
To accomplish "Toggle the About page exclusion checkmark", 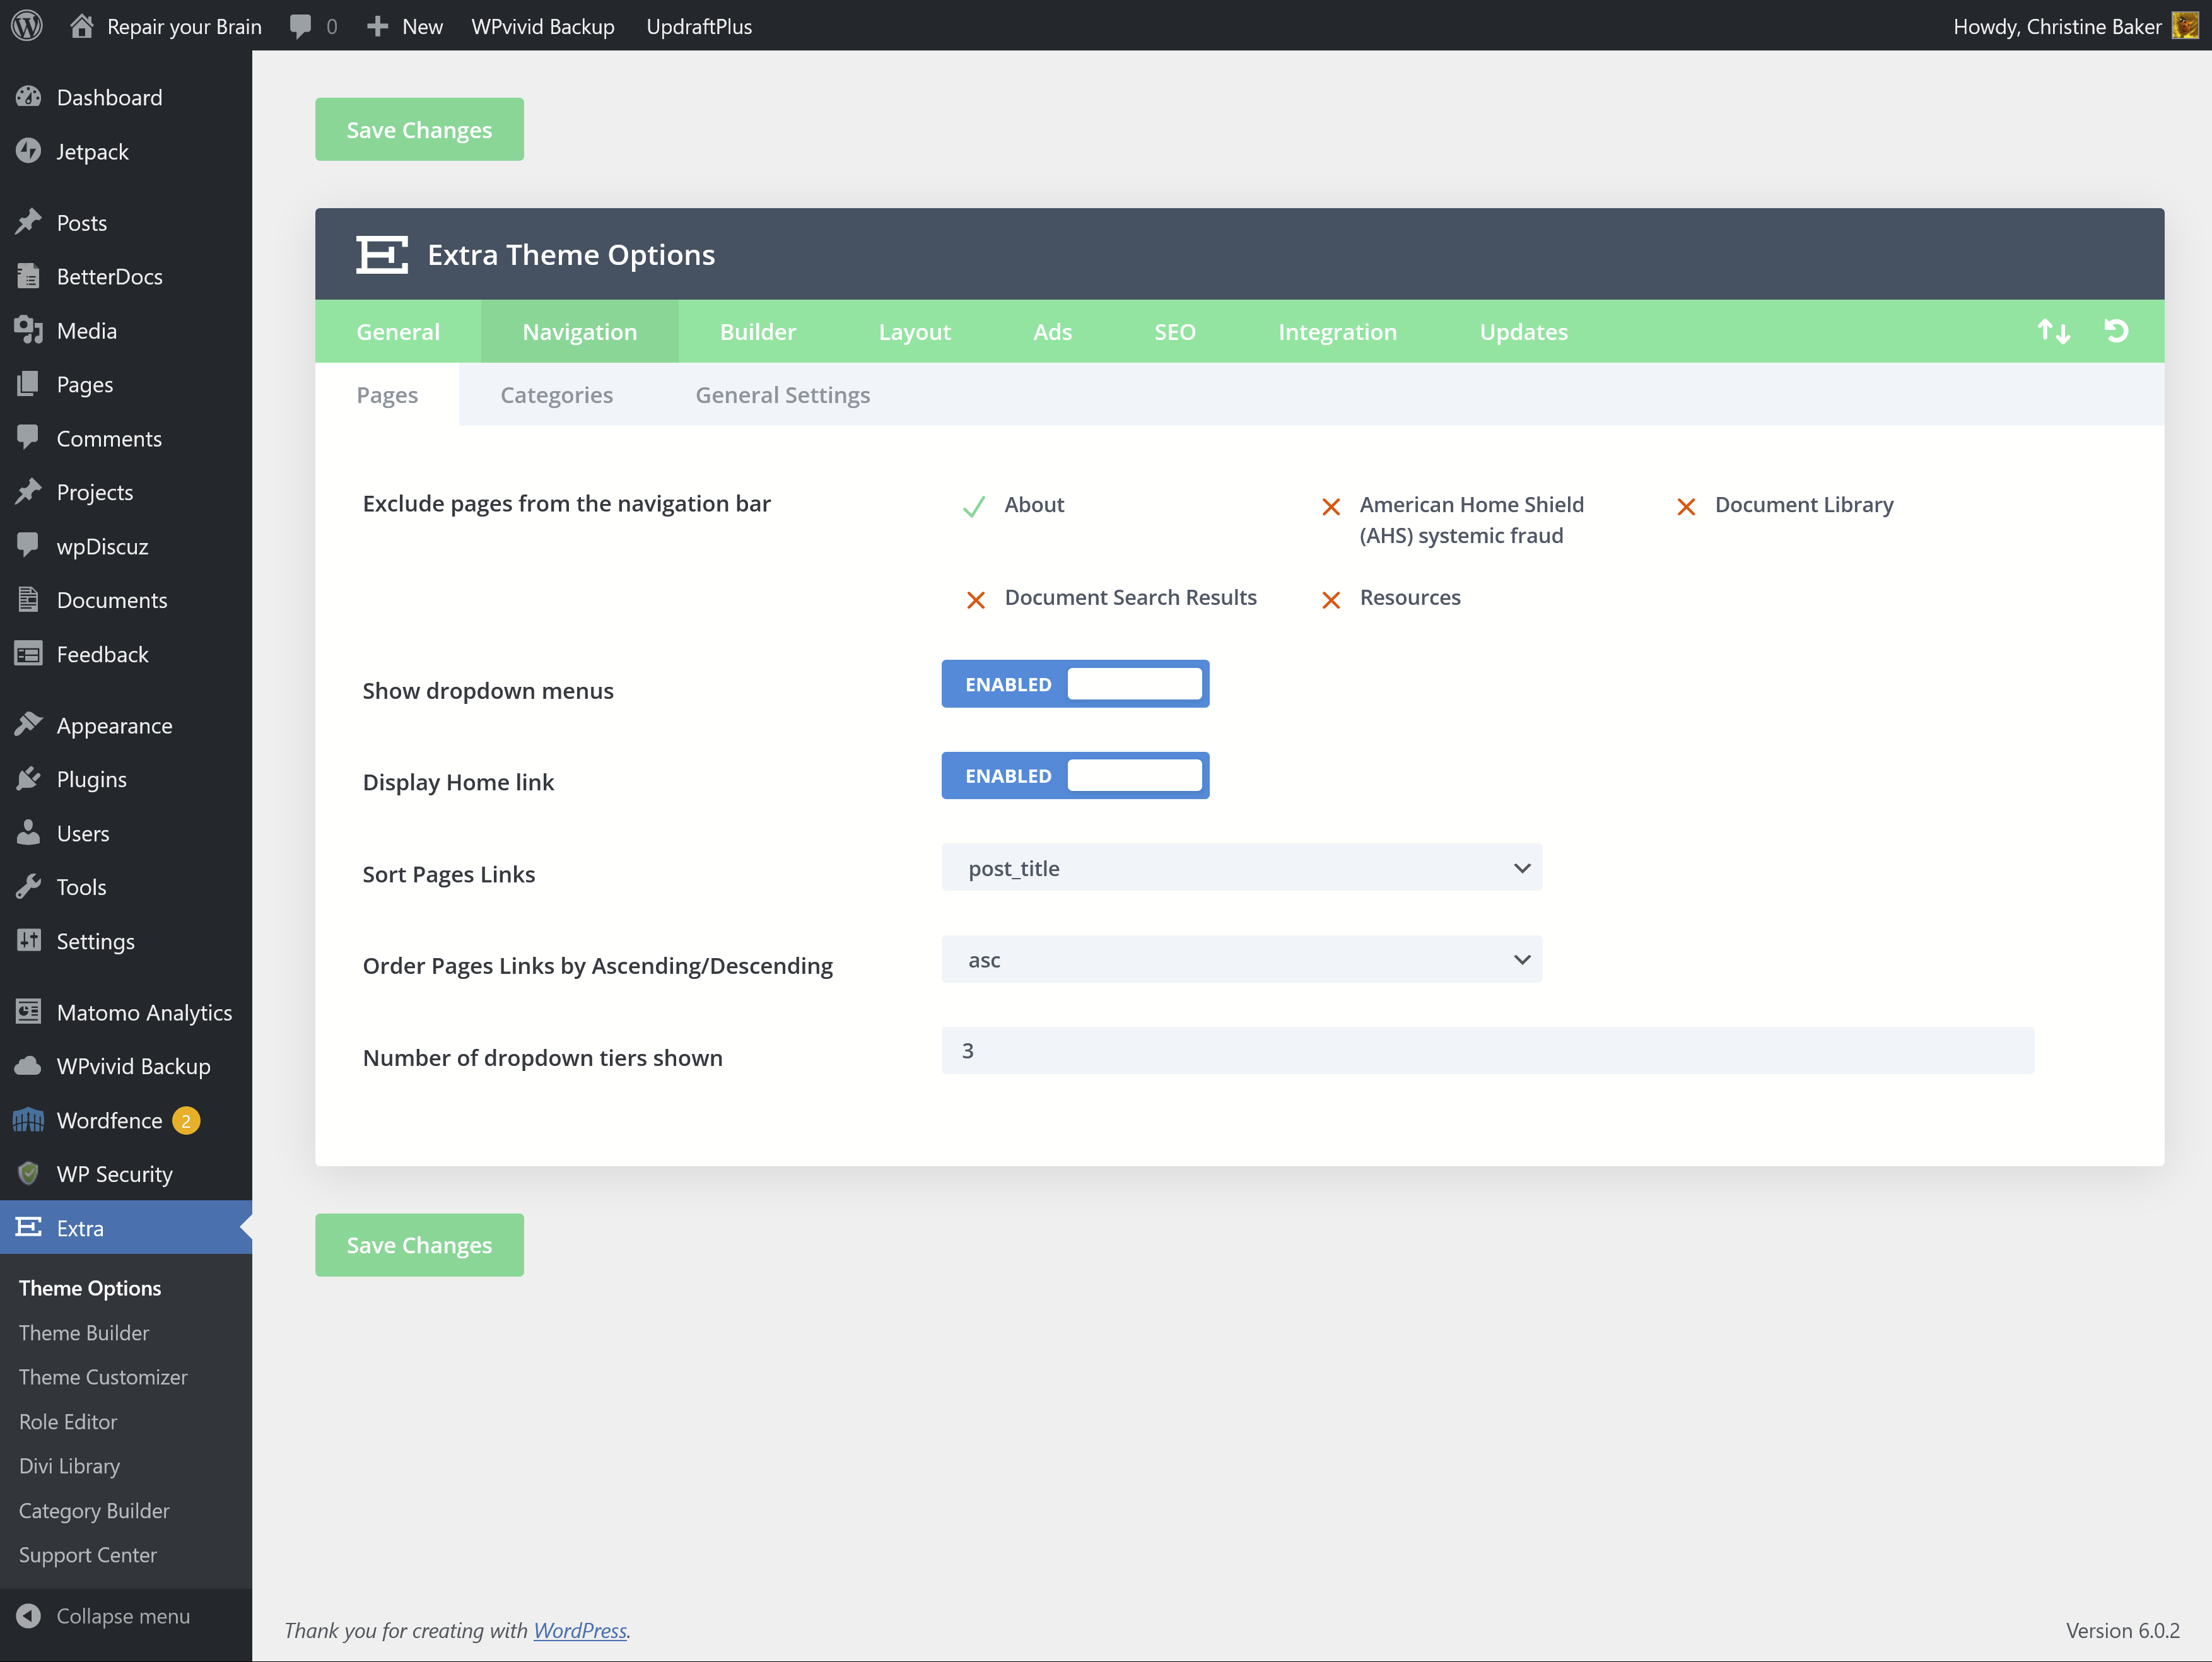I will point(973,506).
